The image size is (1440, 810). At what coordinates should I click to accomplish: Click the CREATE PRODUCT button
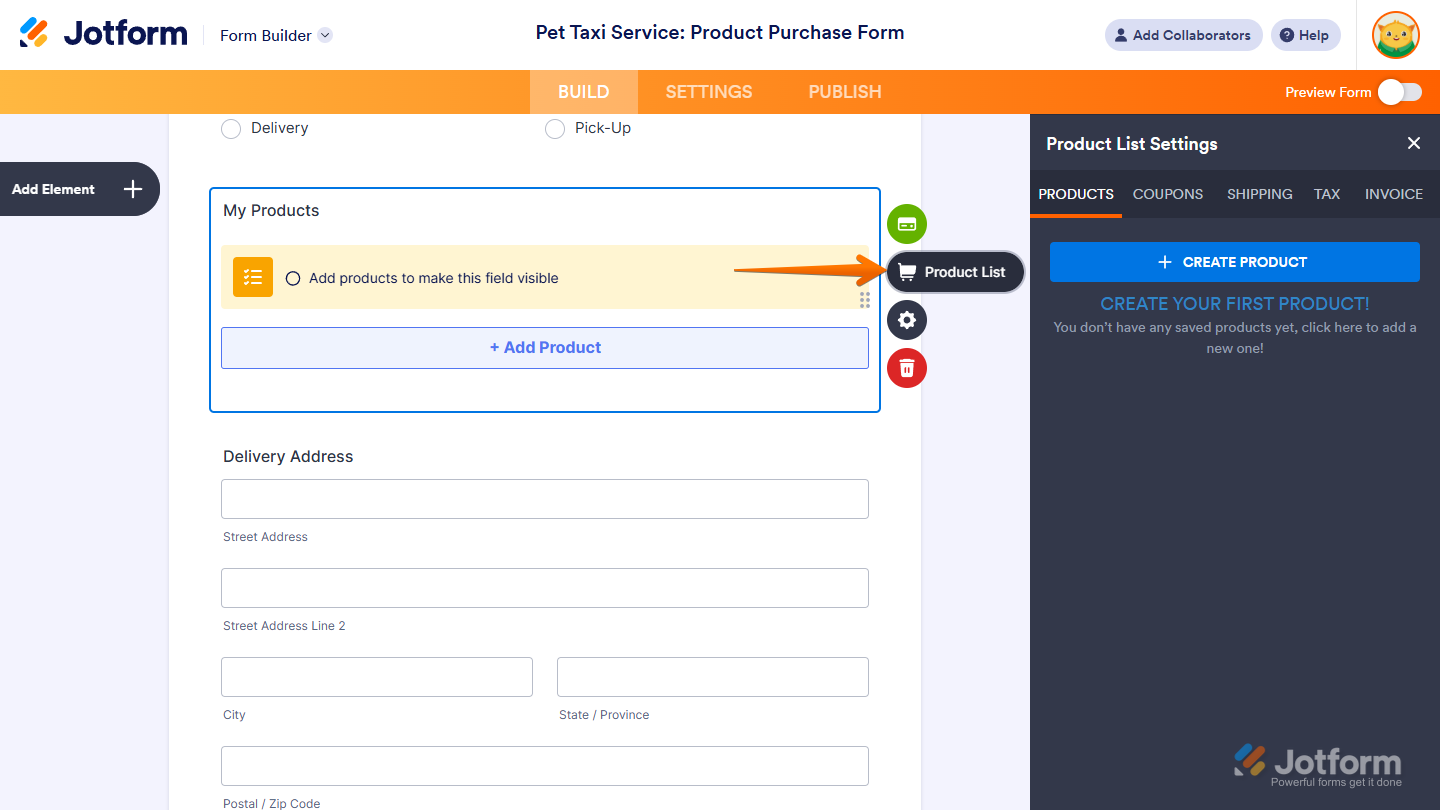pyautogui.click(x=1235, y=262)
